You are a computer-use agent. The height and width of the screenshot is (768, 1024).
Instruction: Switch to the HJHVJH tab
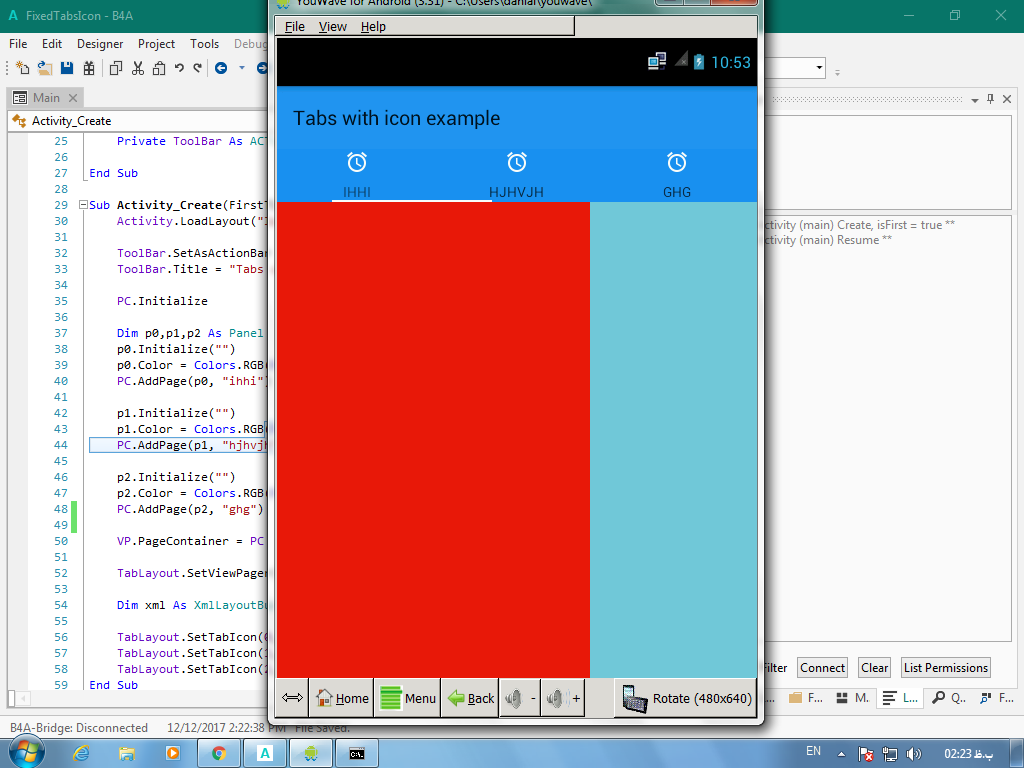[x=516, y=175]
